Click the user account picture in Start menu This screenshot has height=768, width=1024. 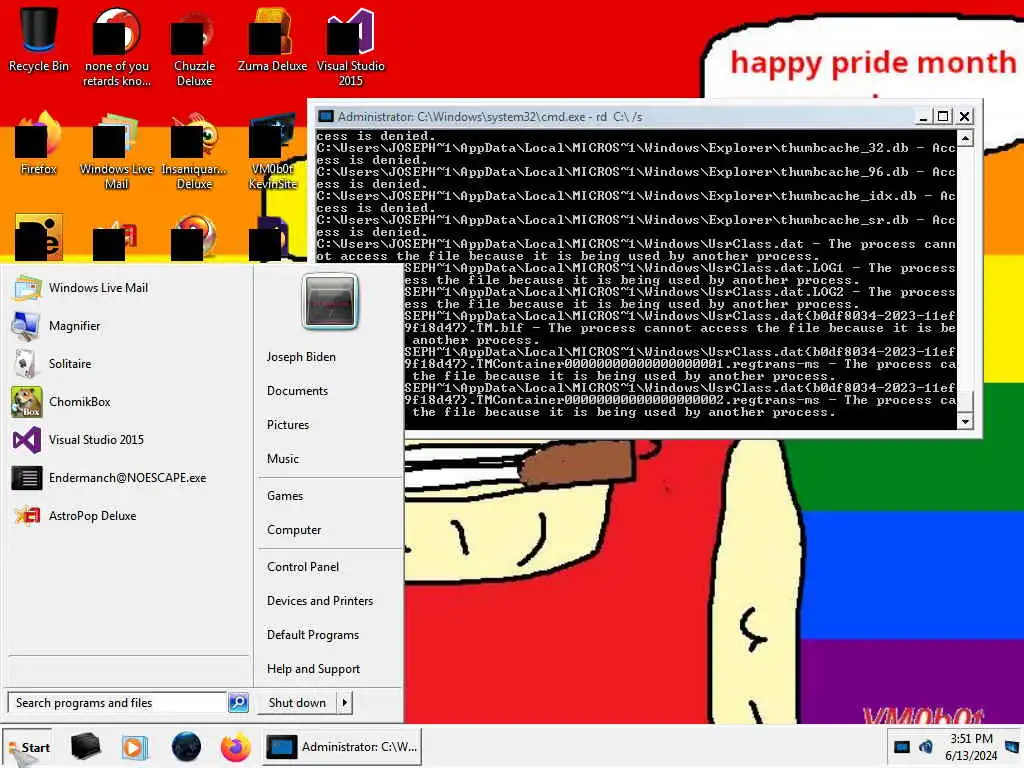[x=330, y=301]
